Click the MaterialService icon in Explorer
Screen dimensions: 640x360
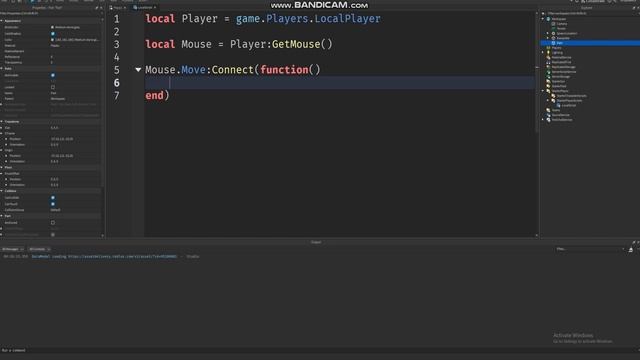(549, 58)
